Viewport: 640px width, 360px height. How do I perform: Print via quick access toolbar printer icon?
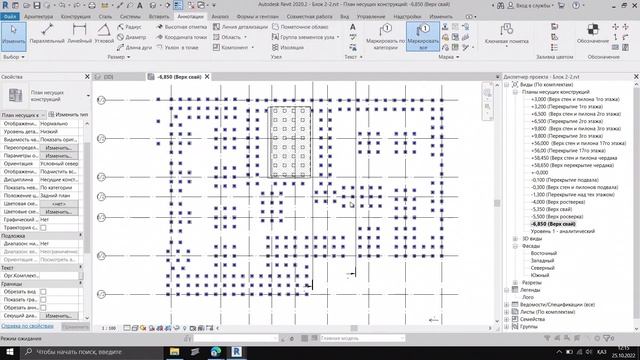tap(92, 5)
